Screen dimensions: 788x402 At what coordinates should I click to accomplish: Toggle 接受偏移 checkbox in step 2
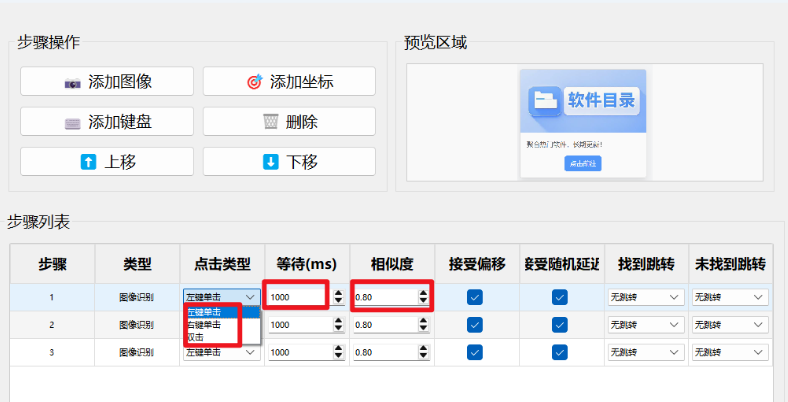tap(474, 325)
